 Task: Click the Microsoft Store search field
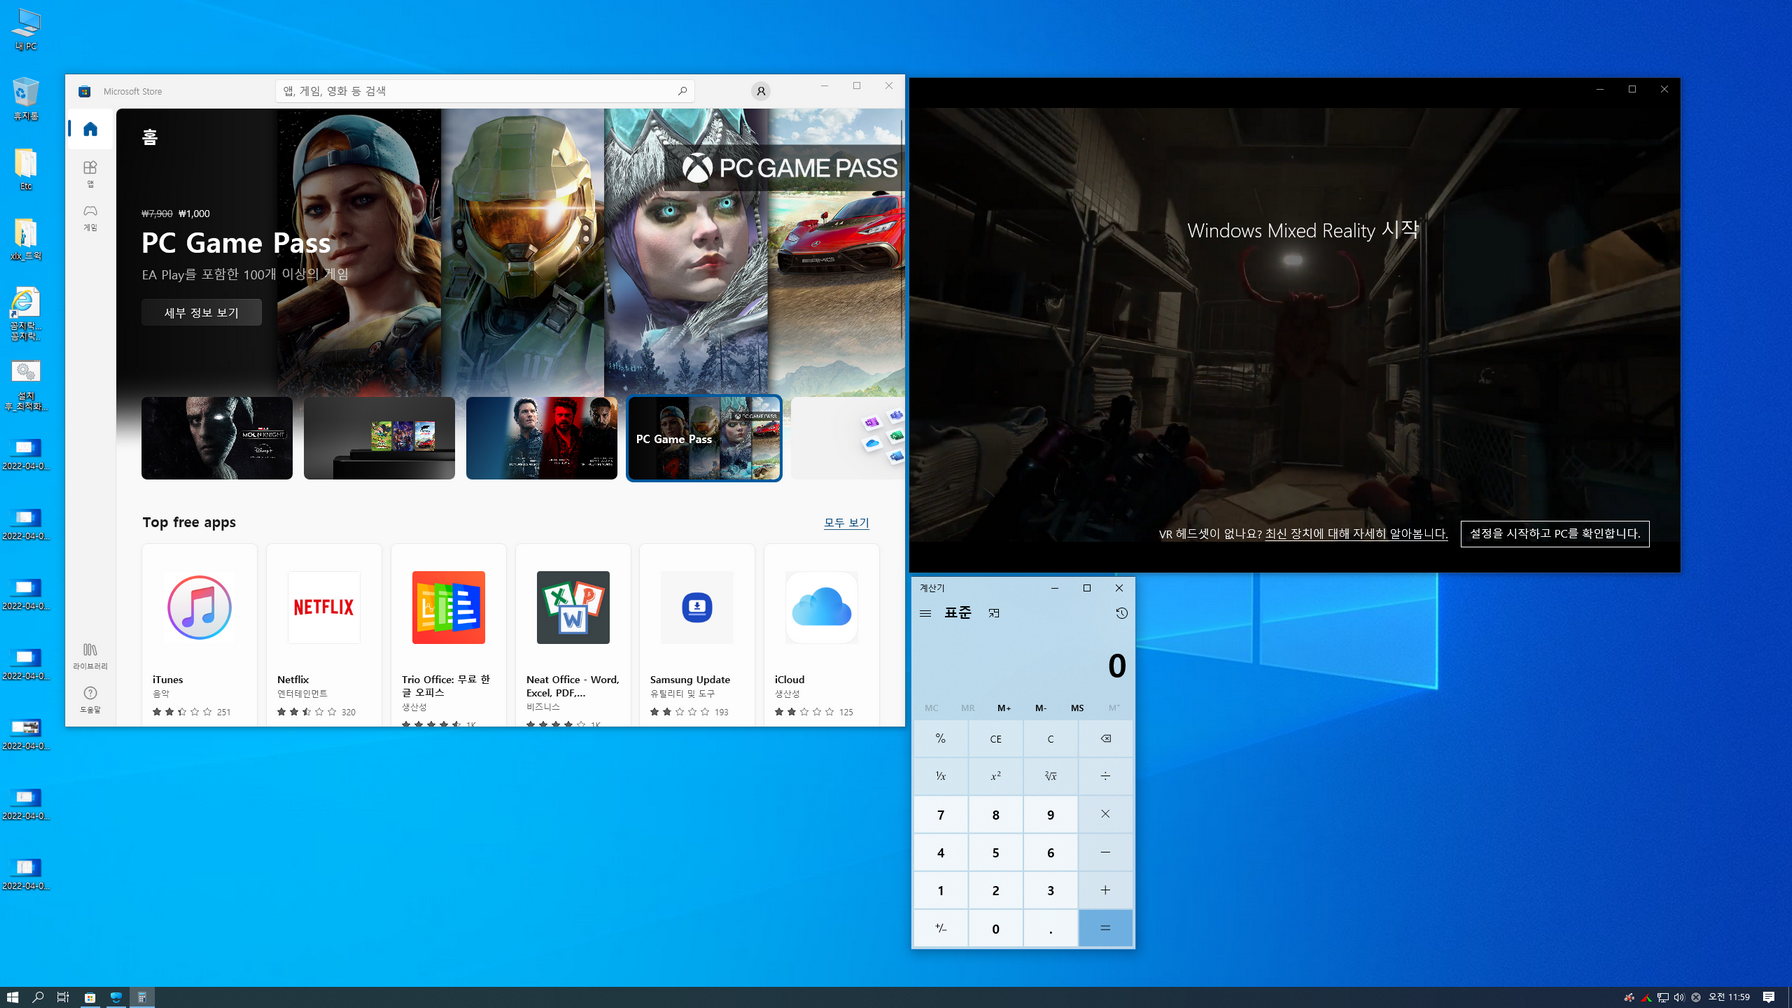(485, 91)
